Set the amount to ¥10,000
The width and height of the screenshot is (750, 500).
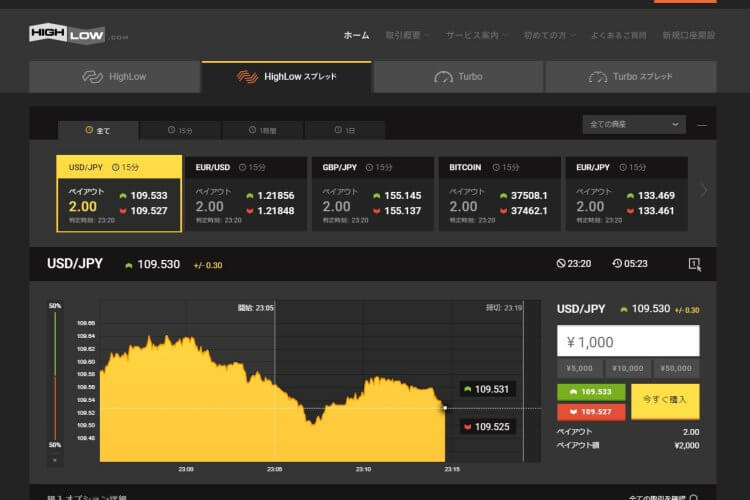tap(628, 368)
